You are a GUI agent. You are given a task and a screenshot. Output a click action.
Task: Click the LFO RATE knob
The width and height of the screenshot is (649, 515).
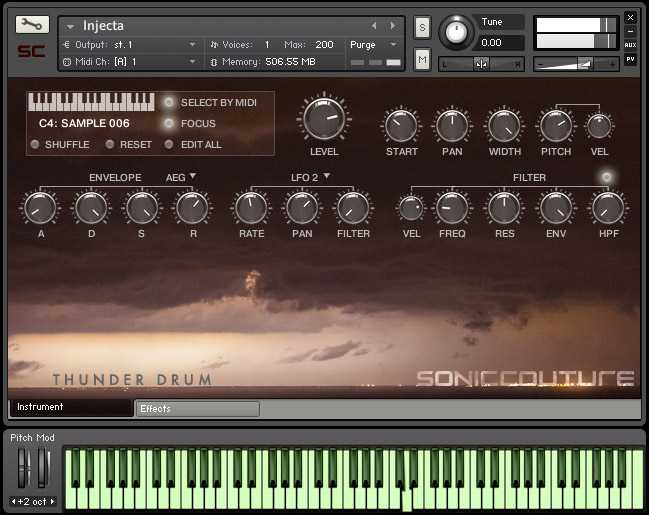pyautogui.click(x=251, y=208)
